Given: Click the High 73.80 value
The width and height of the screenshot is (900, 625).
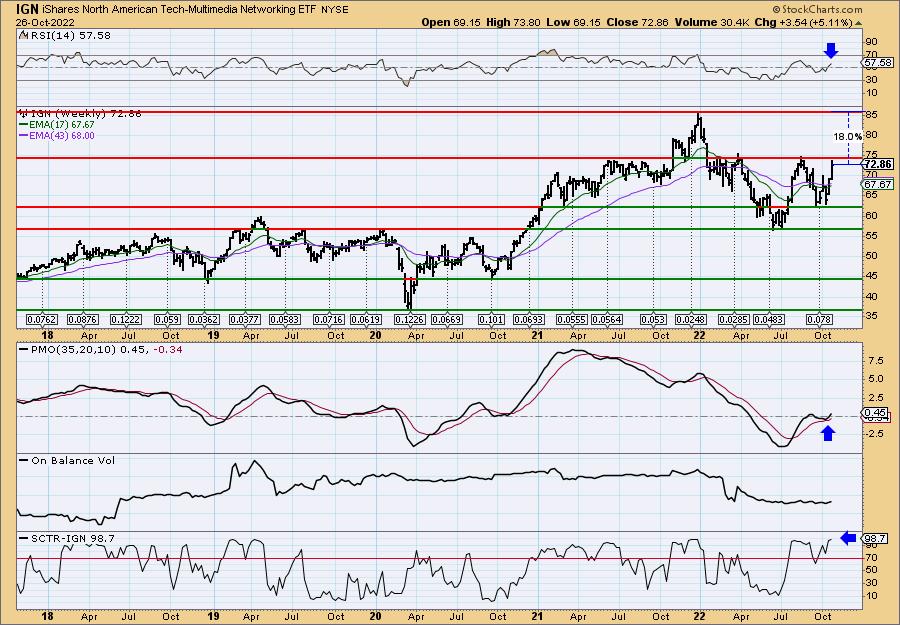Looking at the screenshot, I should 513,22.
